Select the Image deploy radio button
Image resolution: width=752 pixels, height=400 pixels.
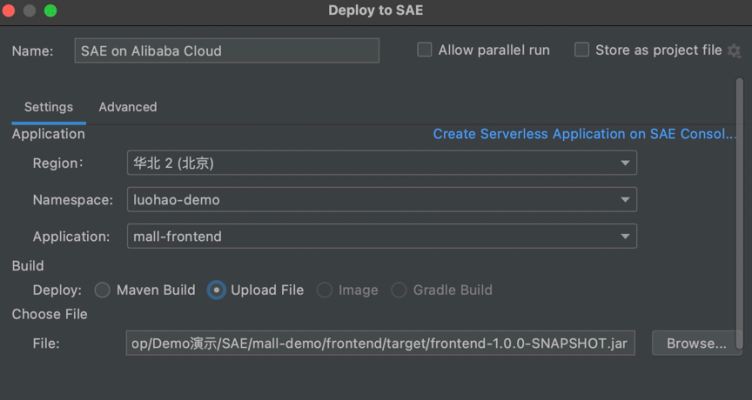(x=325, y=290)
